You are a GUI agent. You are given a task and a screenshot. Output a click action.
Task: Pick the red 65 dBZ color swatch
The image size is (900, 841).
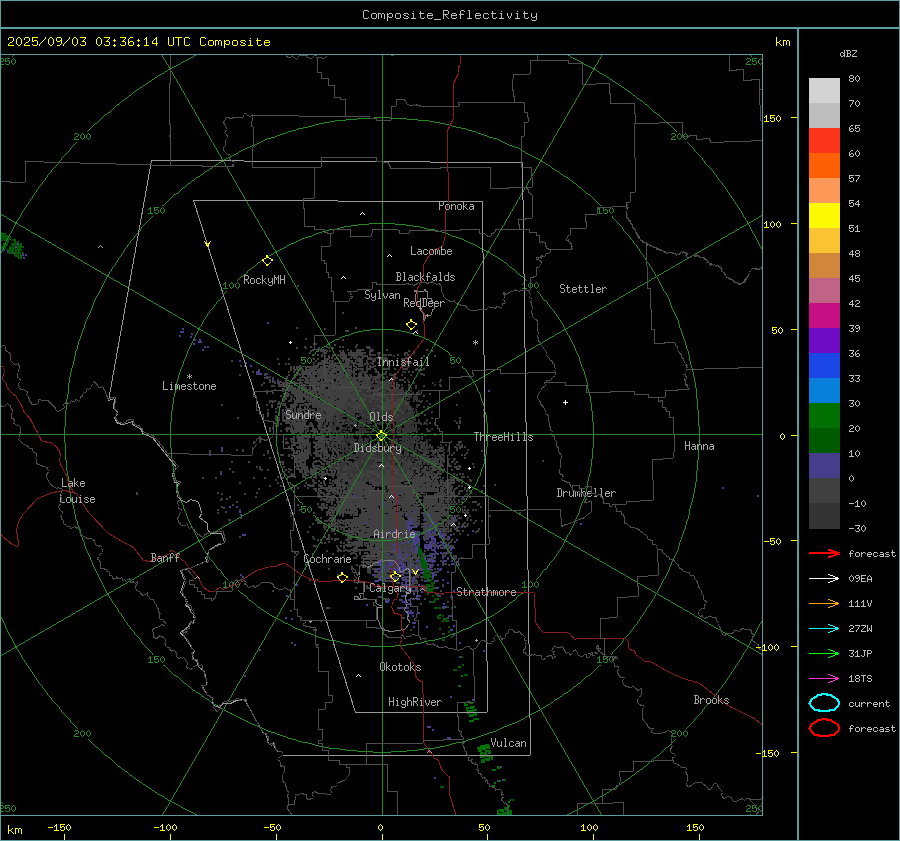[x=824, y=141]
